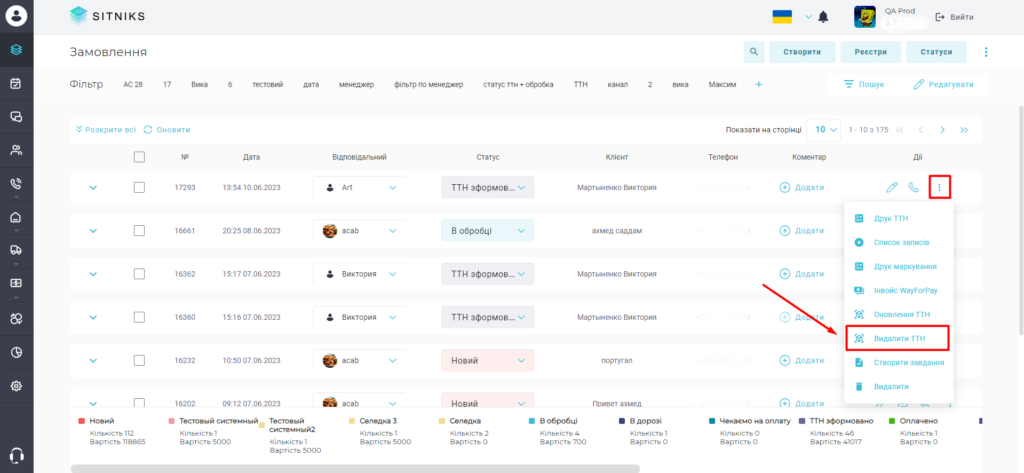Click the plus icon to add filter
Image resolution: width=1024 pixels, height=473 pixels.
pyautogui.click(x=758, y=84)
